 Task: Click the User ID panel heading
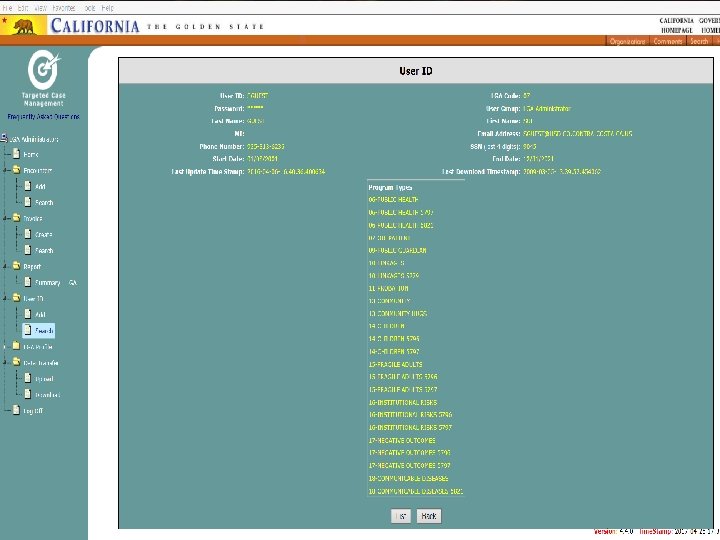pyautogui.click(x=416, y=71)
